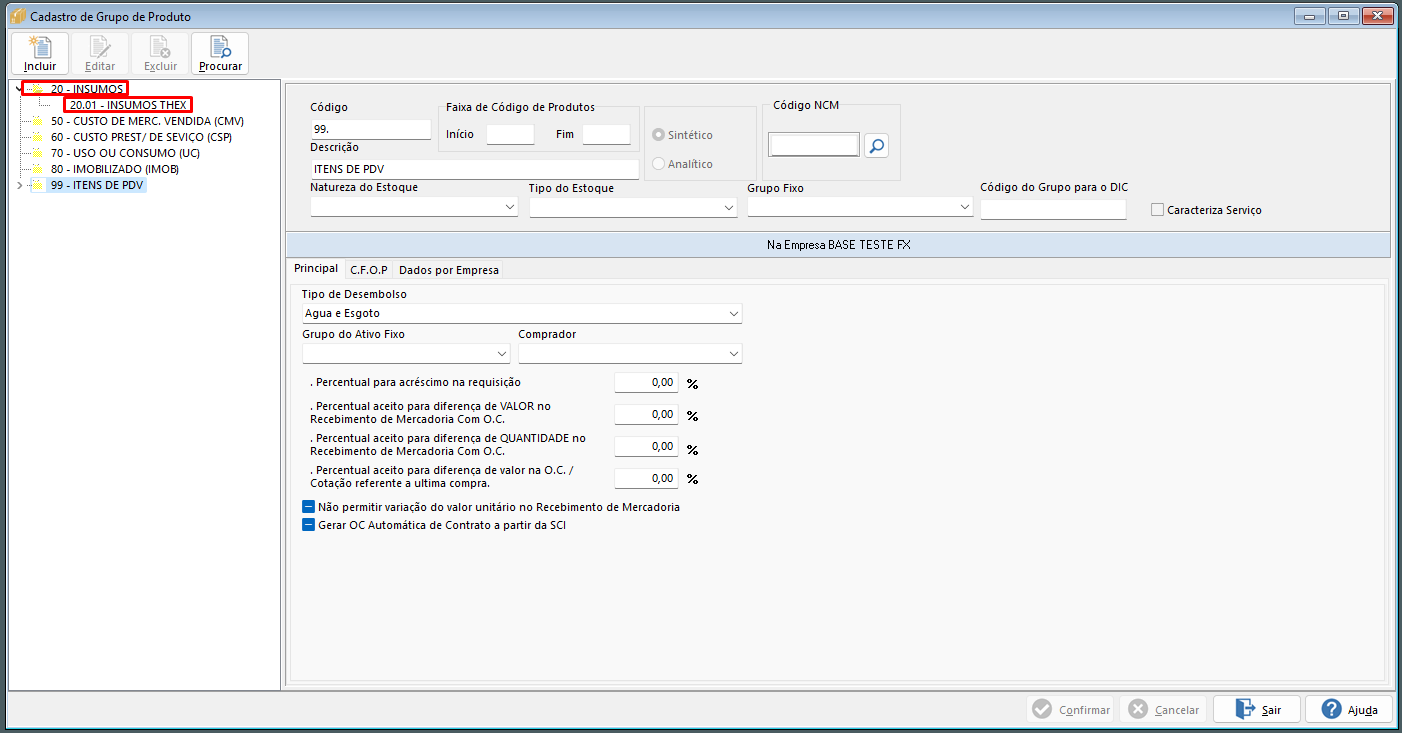Screen dimensions: 1402x733
Task: Click the Editar toolbar button
Action: [x=100, y=53]
